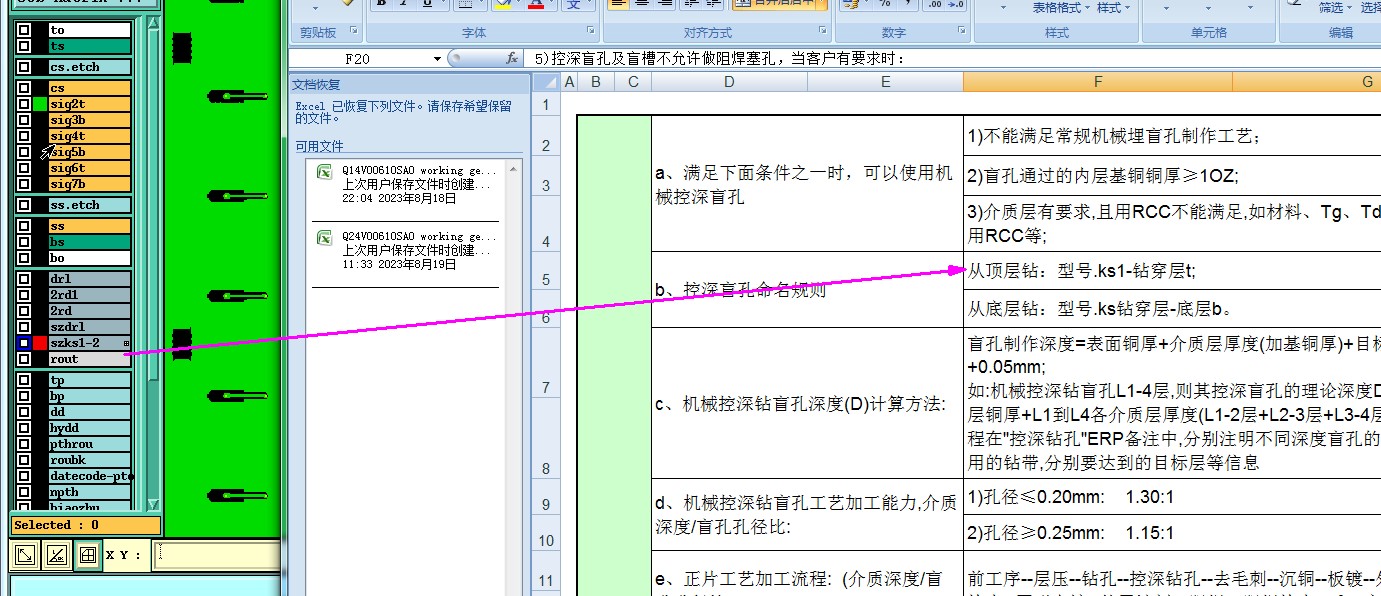This screenshot has width=1381, height=596.
Task: Select layer bs in the layer list
Action: tap(90, 242)
